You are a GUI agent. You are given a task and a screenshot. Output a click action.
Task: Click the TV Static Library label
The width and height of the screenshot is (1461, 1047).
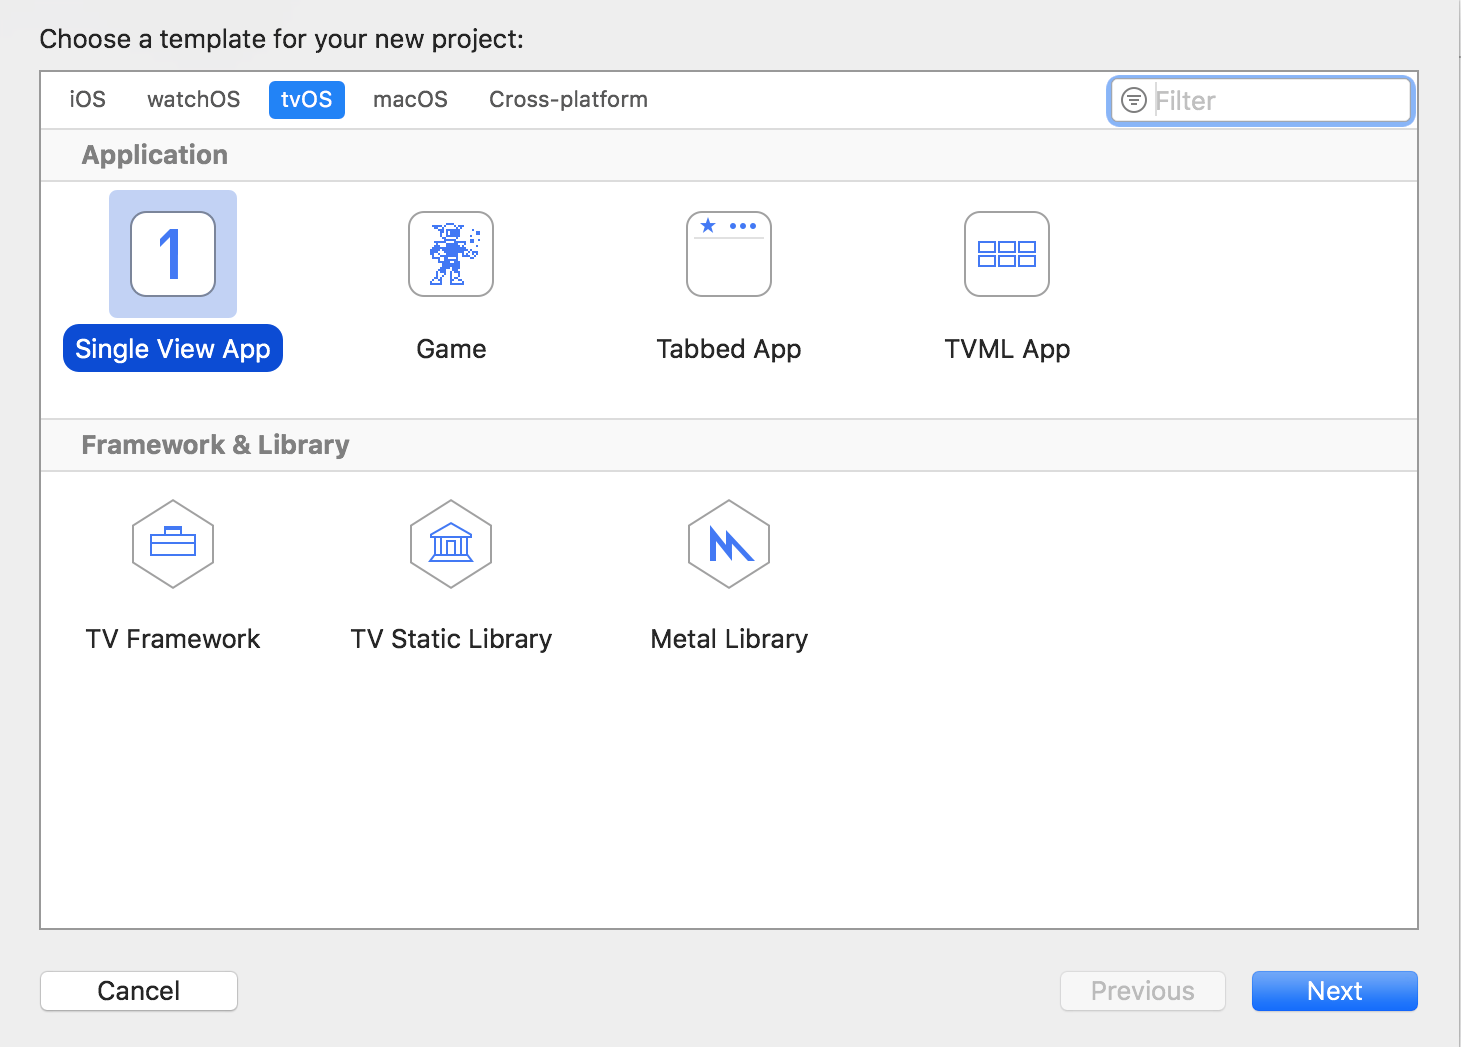[x=451, y=639]
